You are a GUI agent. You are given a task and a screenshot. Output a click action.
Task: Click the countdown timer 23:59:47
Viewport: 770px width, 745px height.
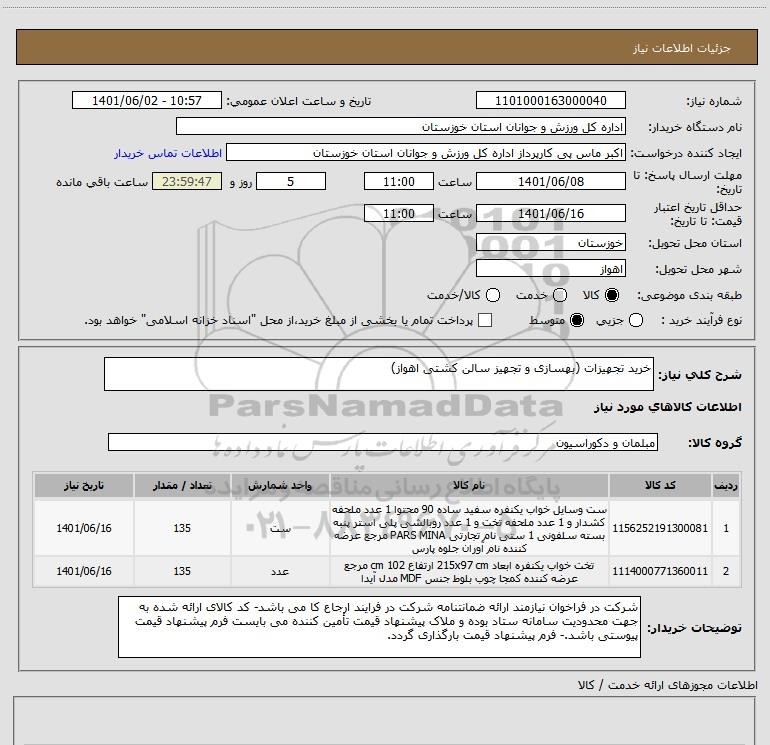[187, 181]
